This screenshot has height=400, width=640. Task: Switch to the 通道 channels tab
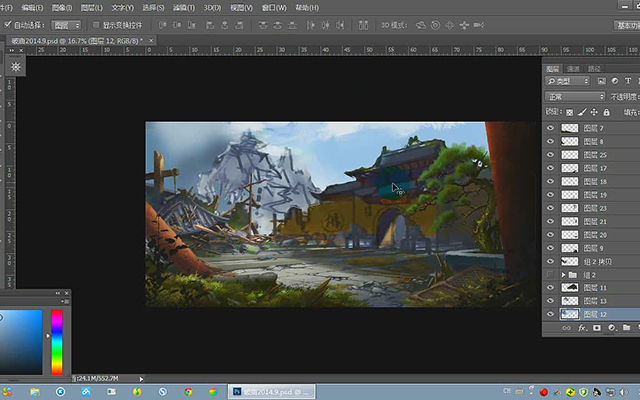(x=573, y=69)
